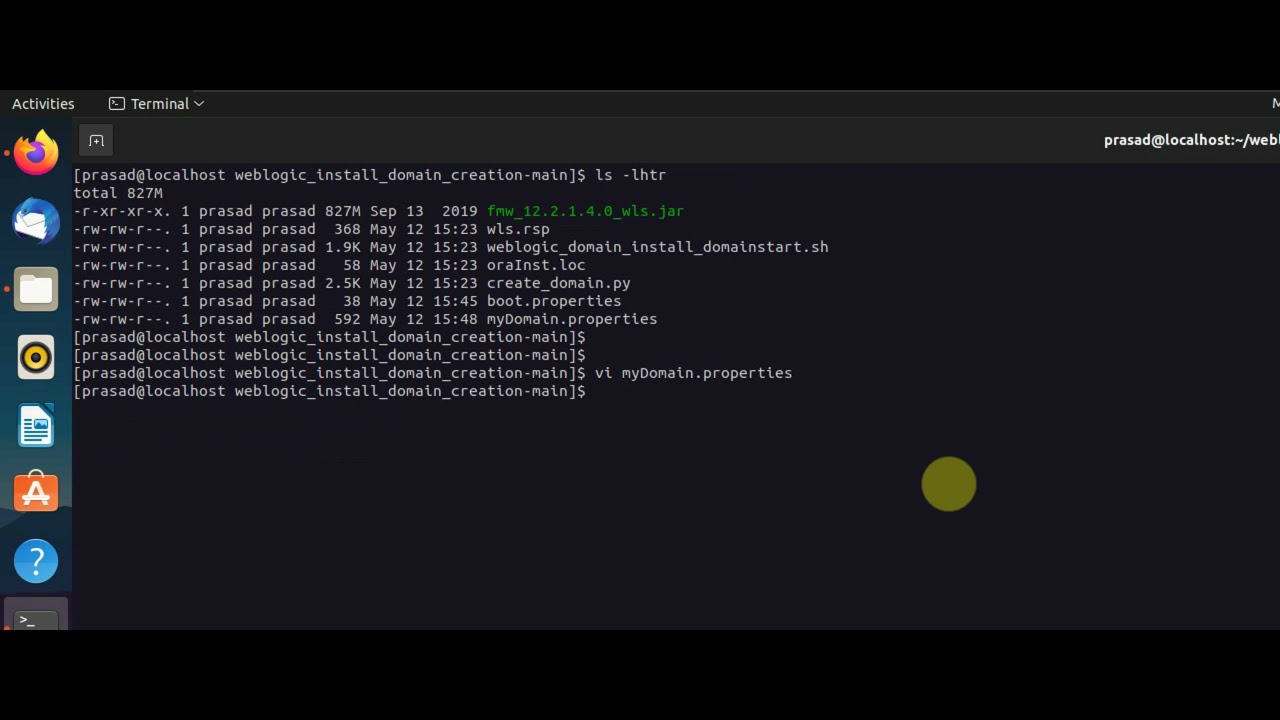1280x720 pixels.
Task: Launch LibreOffice Writer from the dock
Action: point(36,425)
